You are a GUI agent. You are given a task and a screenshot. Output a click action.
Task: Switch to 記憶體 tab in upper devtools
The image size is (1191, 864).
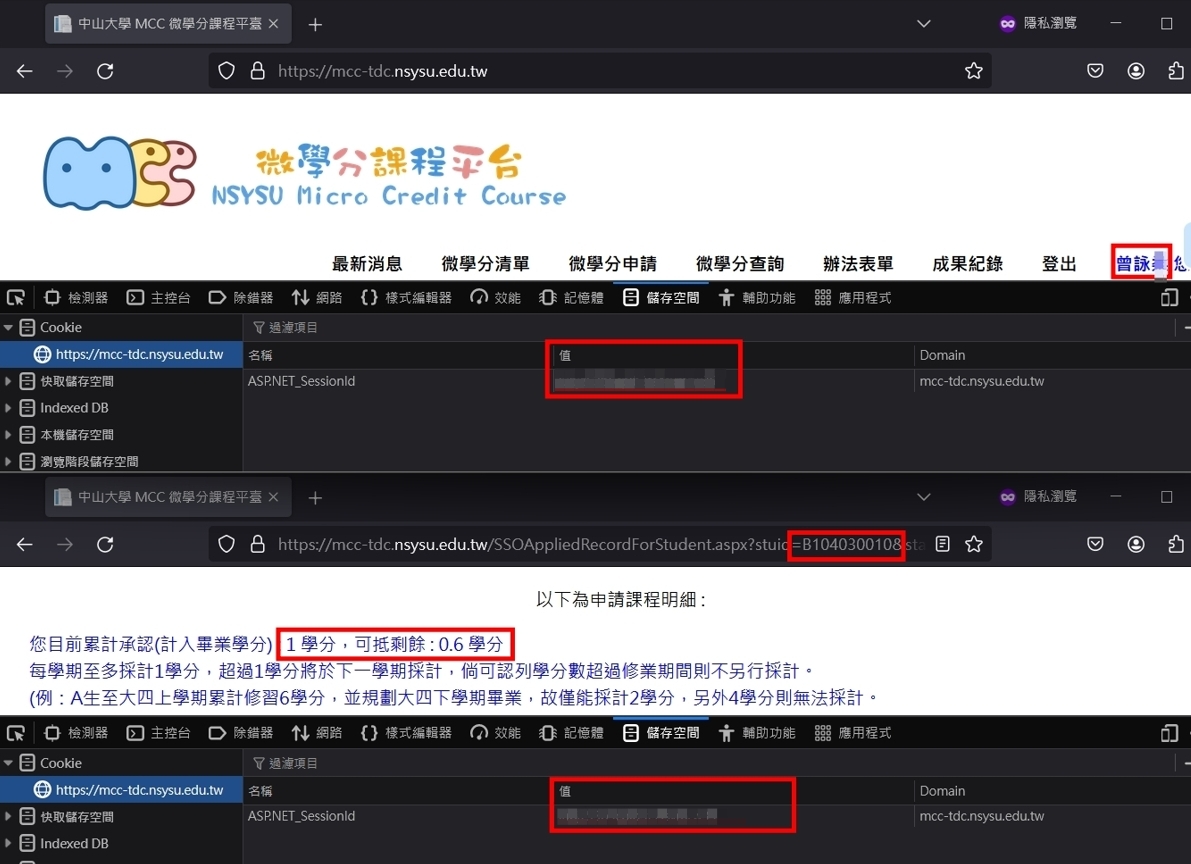571,297
